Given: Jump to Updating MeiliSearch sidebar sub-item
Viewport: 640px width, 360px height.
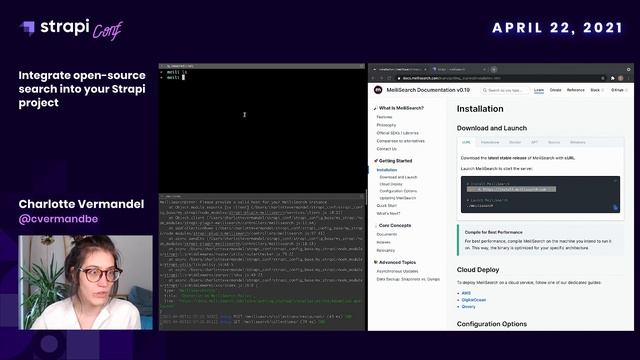Looking at the screenshot, I should (398, 198).
